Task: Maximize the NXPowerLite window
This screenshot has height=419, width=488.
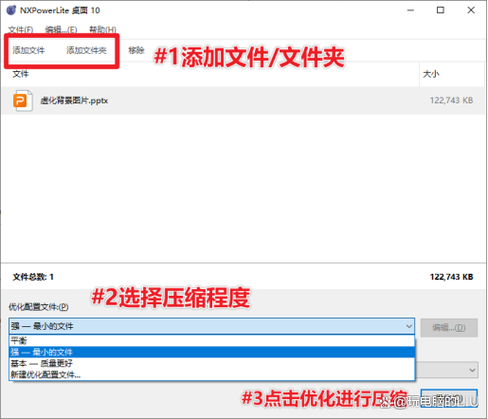Action: pyautogui.click(x=440, y=10)
